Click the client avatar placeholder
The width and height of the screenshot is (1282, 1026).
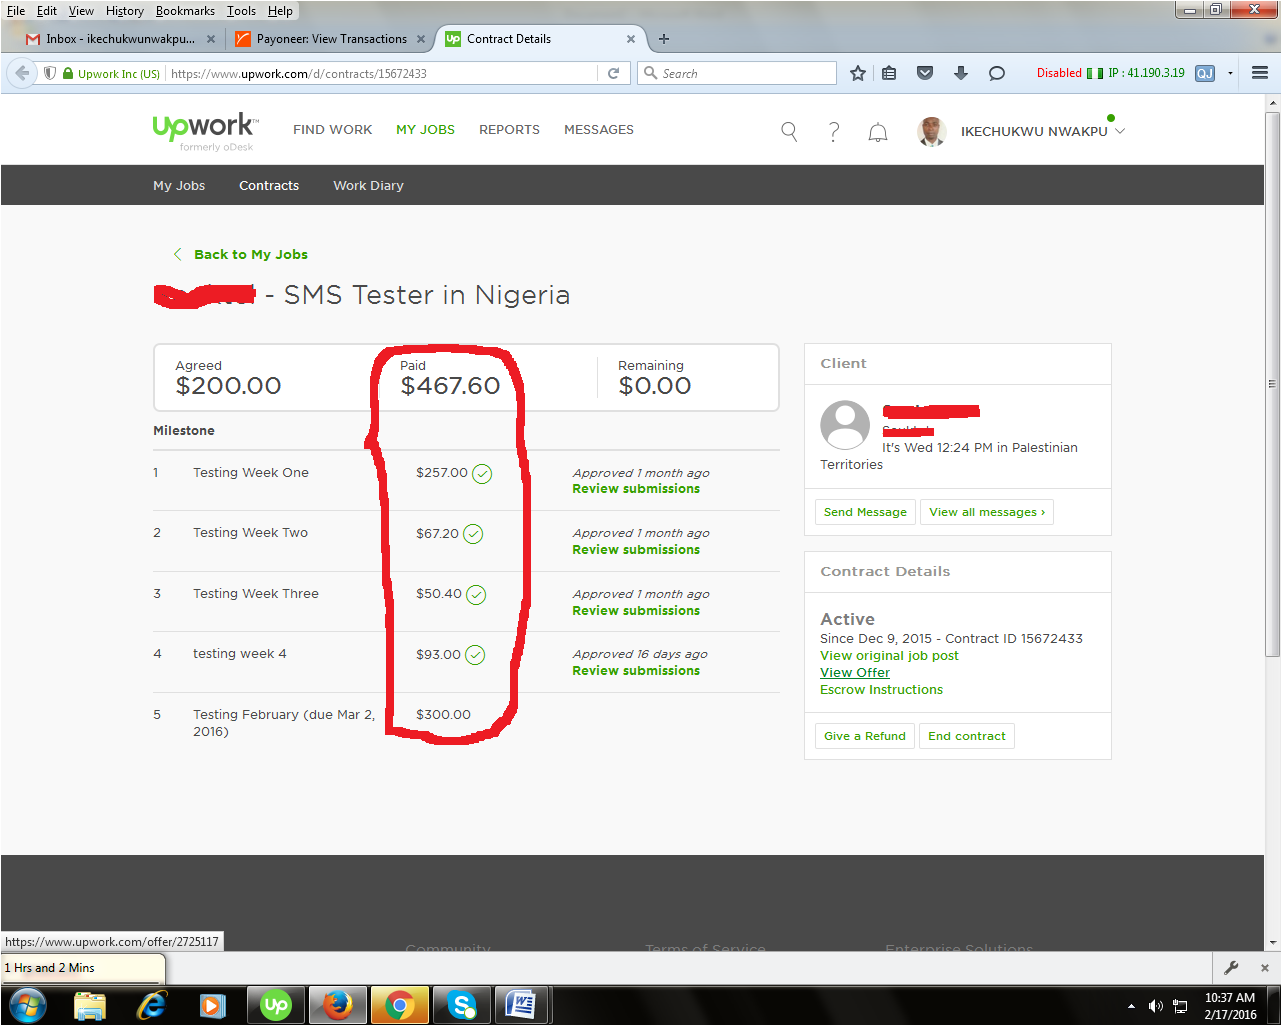point(845,425)
